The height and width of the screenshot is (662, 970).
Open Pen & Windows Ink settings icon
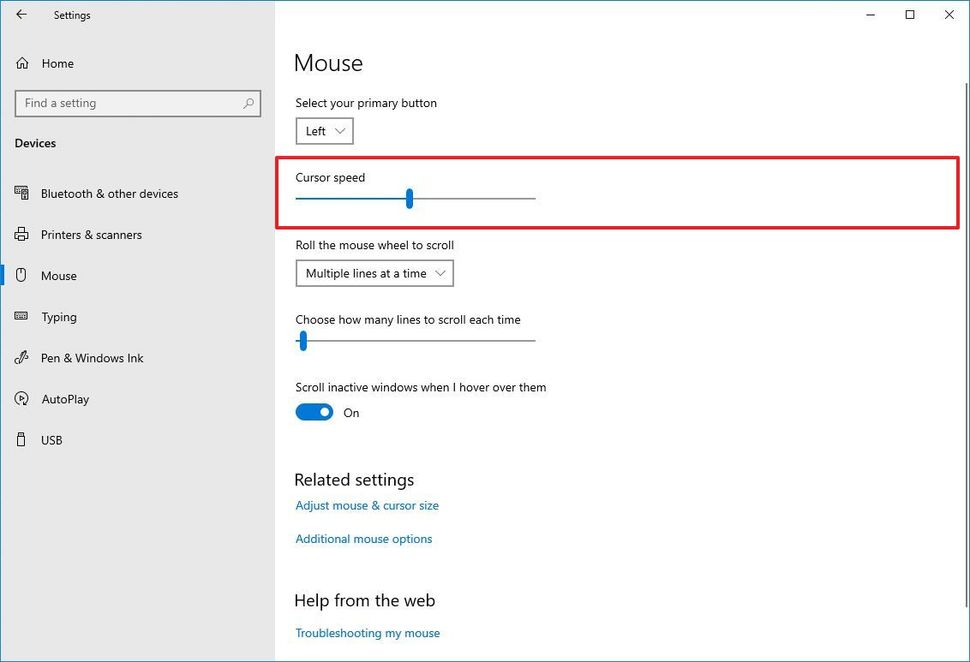pos(21,357)
